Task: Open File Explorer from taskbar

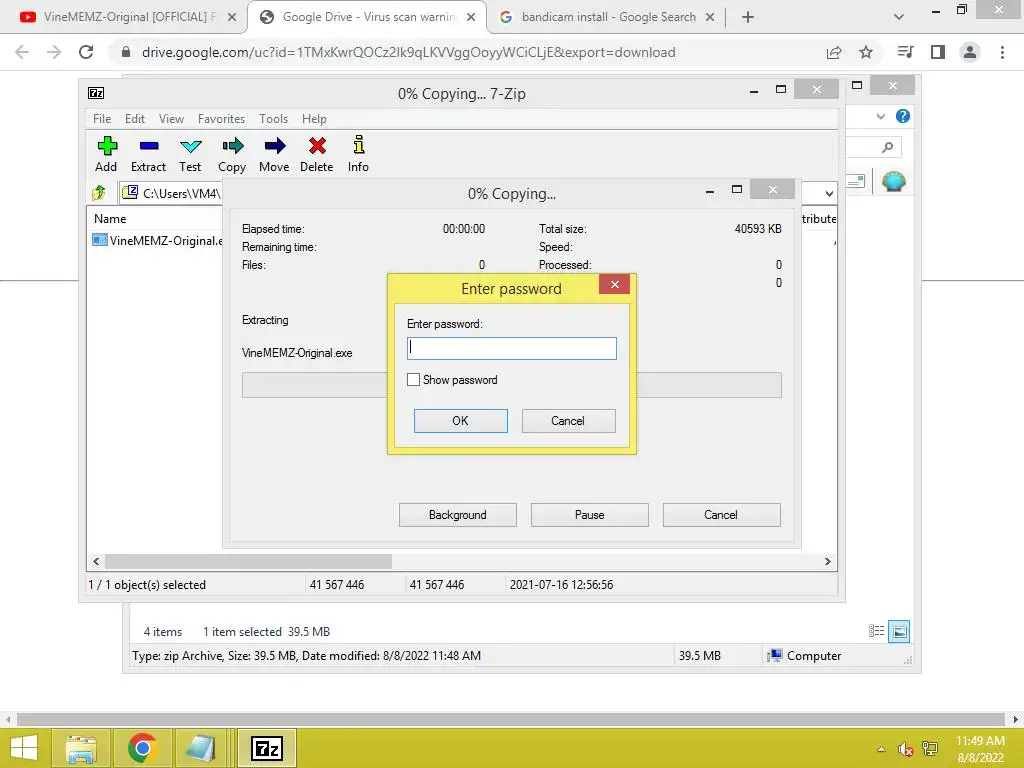Action: tap(80, 748)
